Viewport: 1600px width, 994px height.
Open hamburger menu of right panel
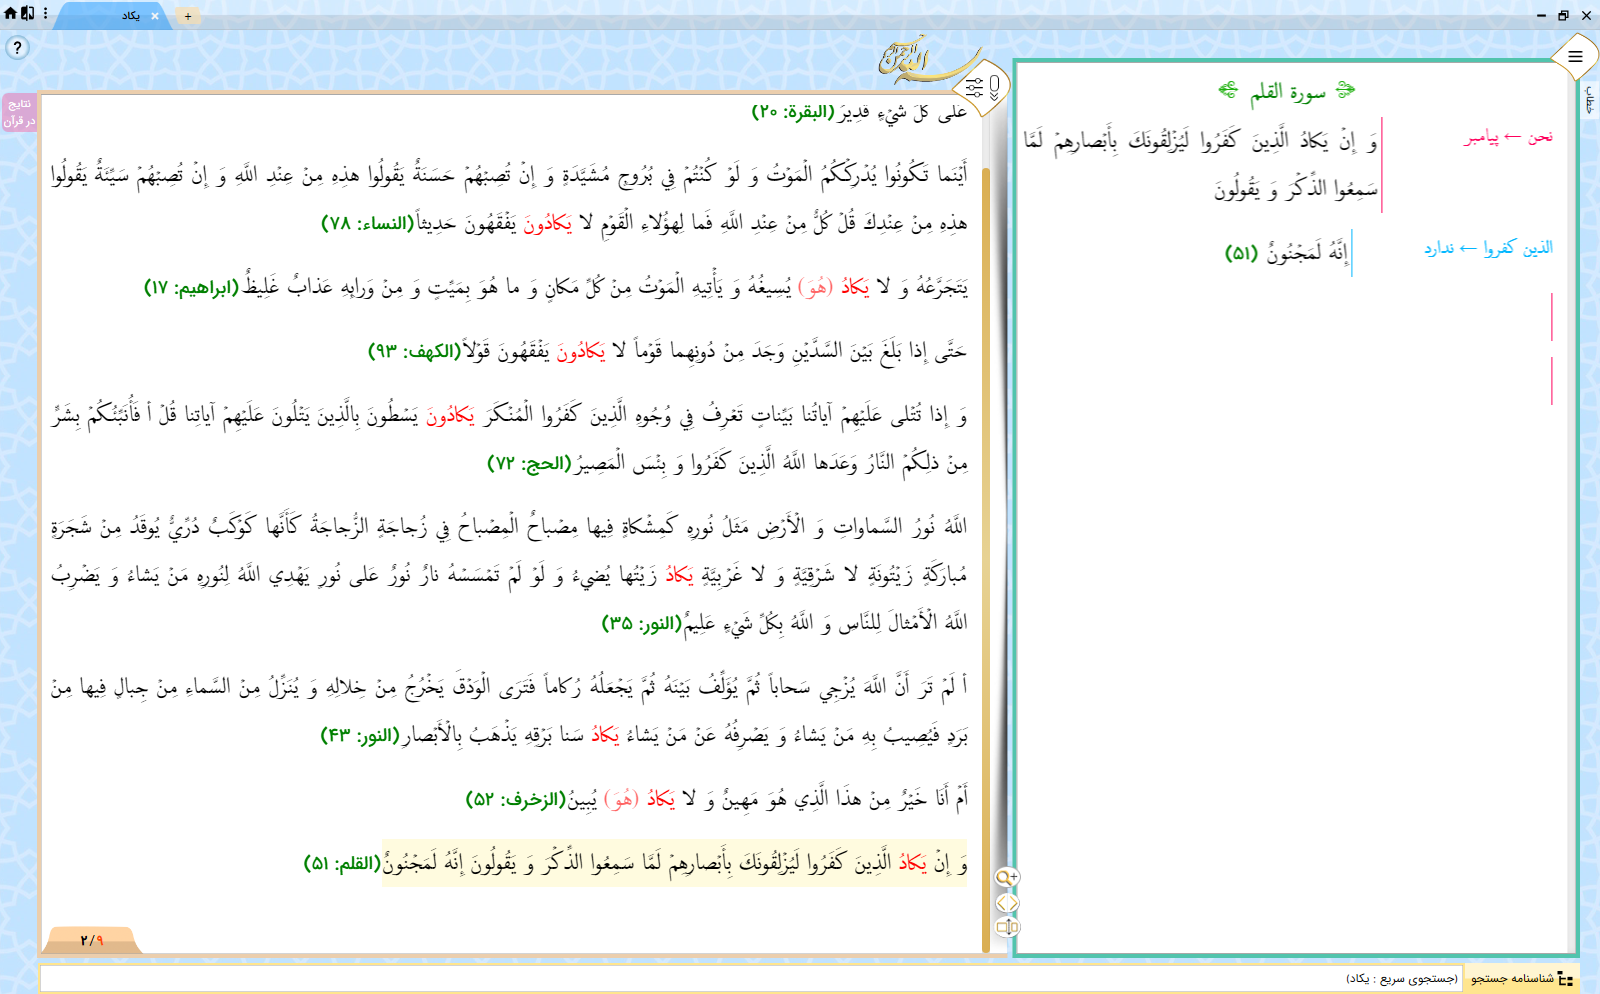(1575, 57)
